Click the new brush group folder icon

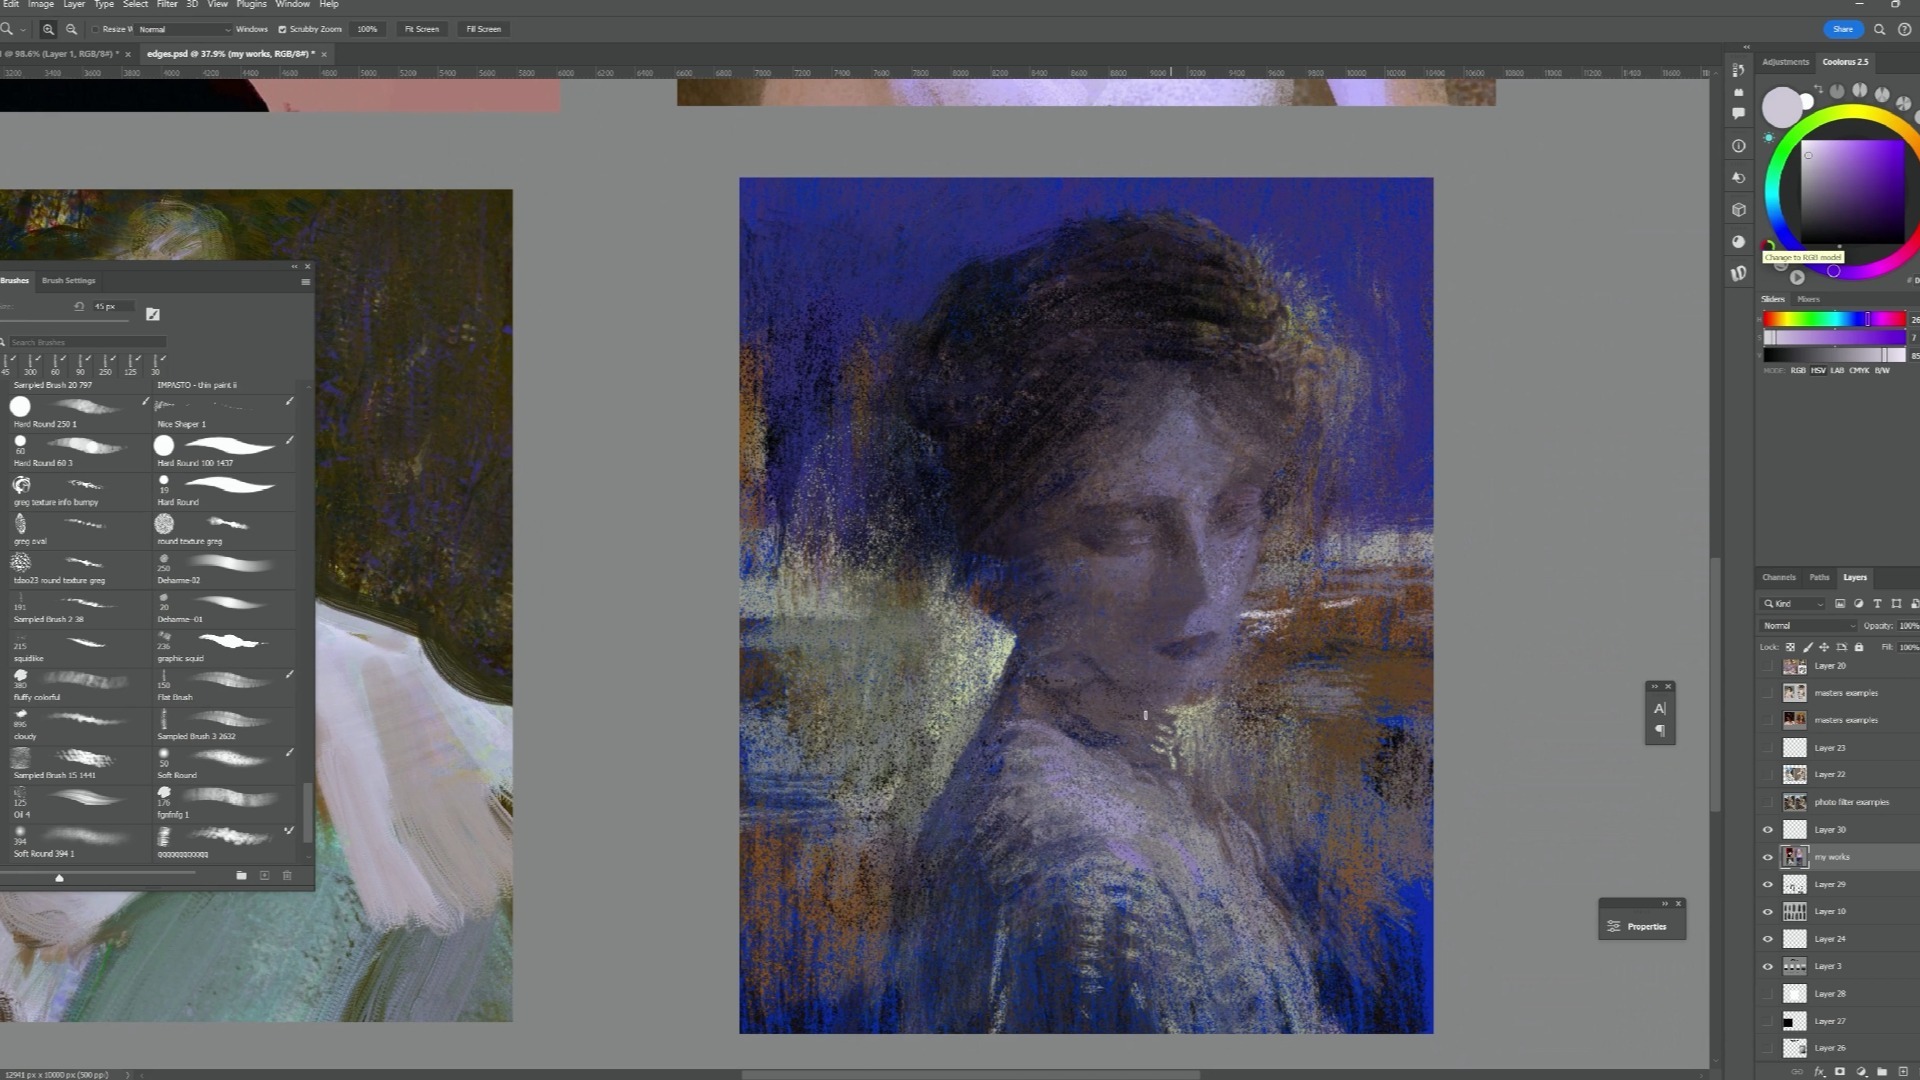241,876
